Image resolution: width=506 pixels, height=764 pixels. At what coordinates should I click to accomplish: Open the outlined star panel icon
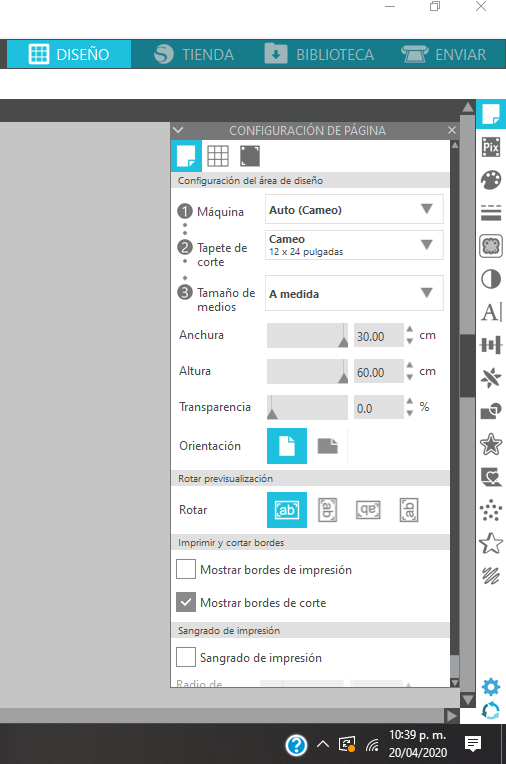(491, 543)
